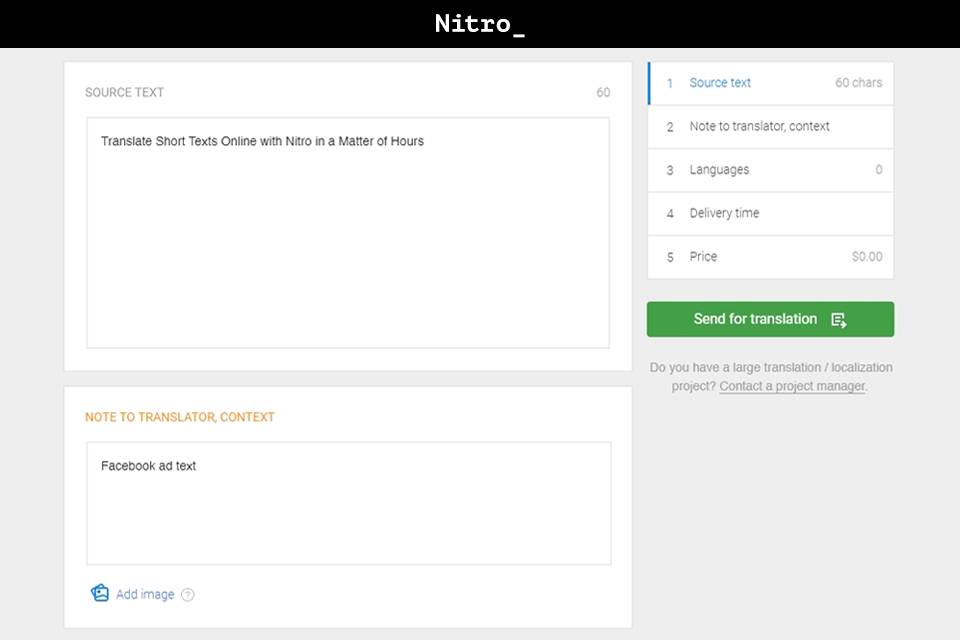Click inside the Source text input area
This screenshot has width=960, height=640.
coord(348,230)
